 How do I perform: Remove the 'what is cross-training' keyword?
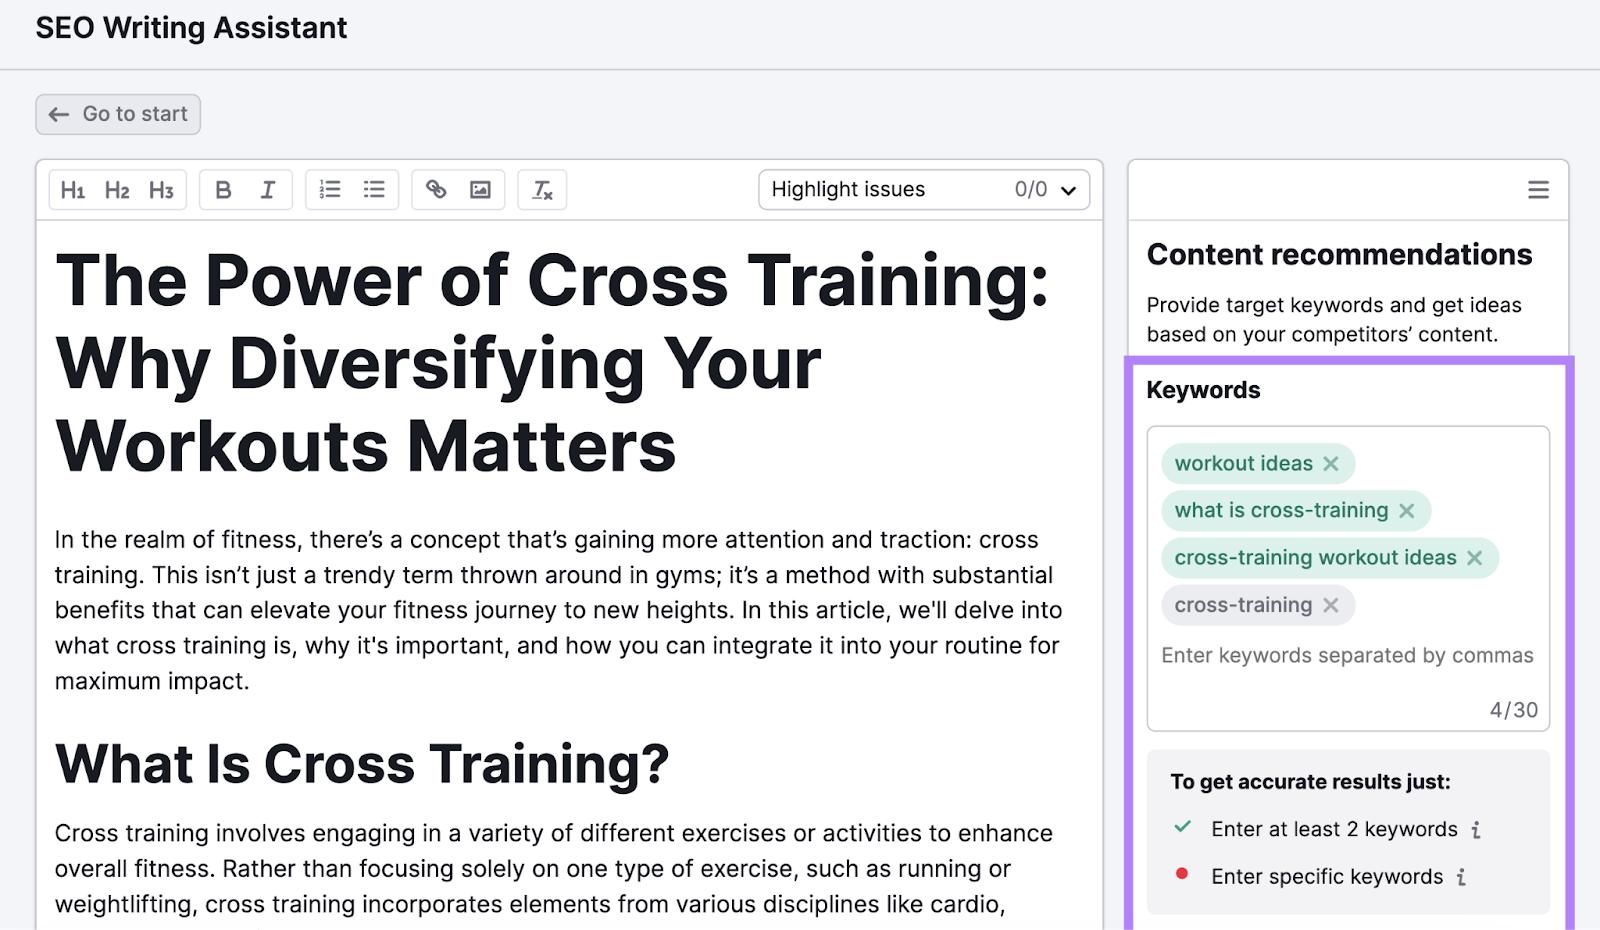pyautogui.click(x=1407, y=511)
